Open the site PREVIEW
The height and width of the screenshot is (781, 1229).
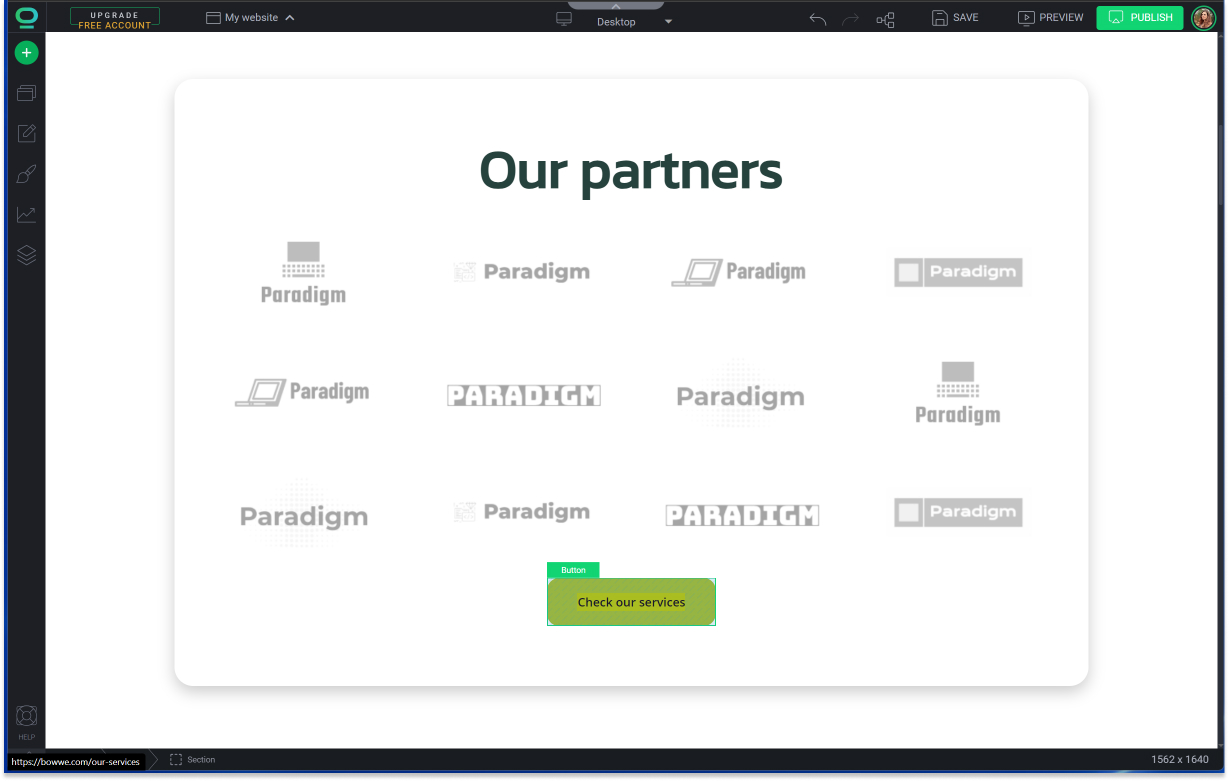[1050, 18]
